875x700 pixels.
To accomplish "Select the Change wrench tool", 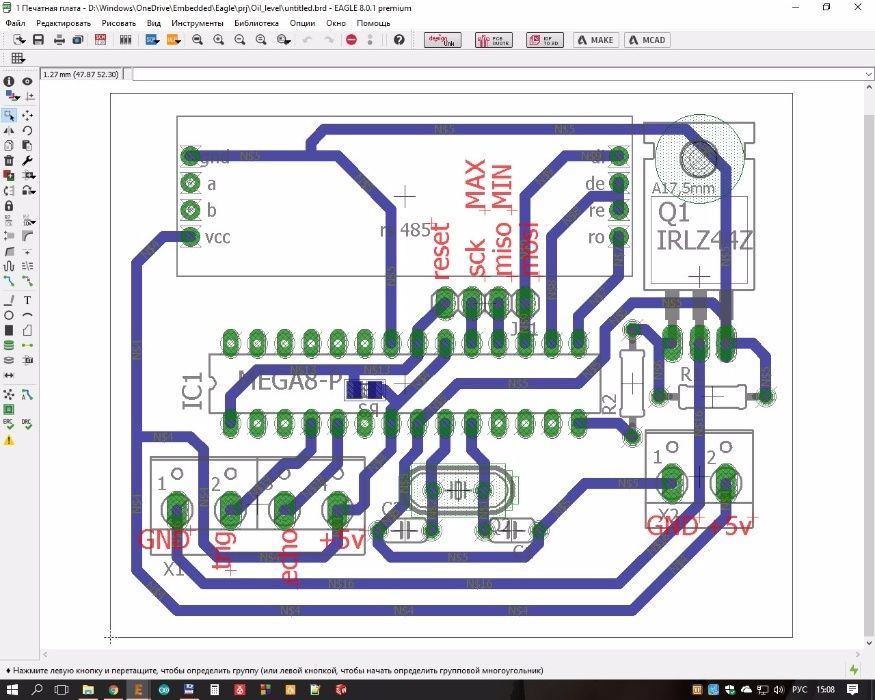I will point(27,161).
